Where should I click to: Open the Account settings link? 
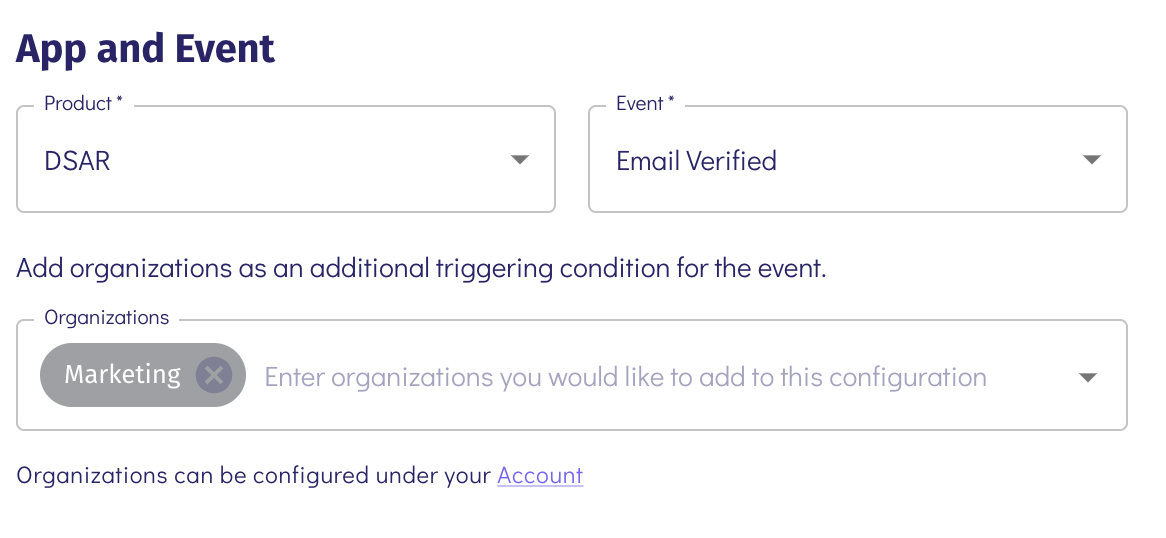[540, 475]
